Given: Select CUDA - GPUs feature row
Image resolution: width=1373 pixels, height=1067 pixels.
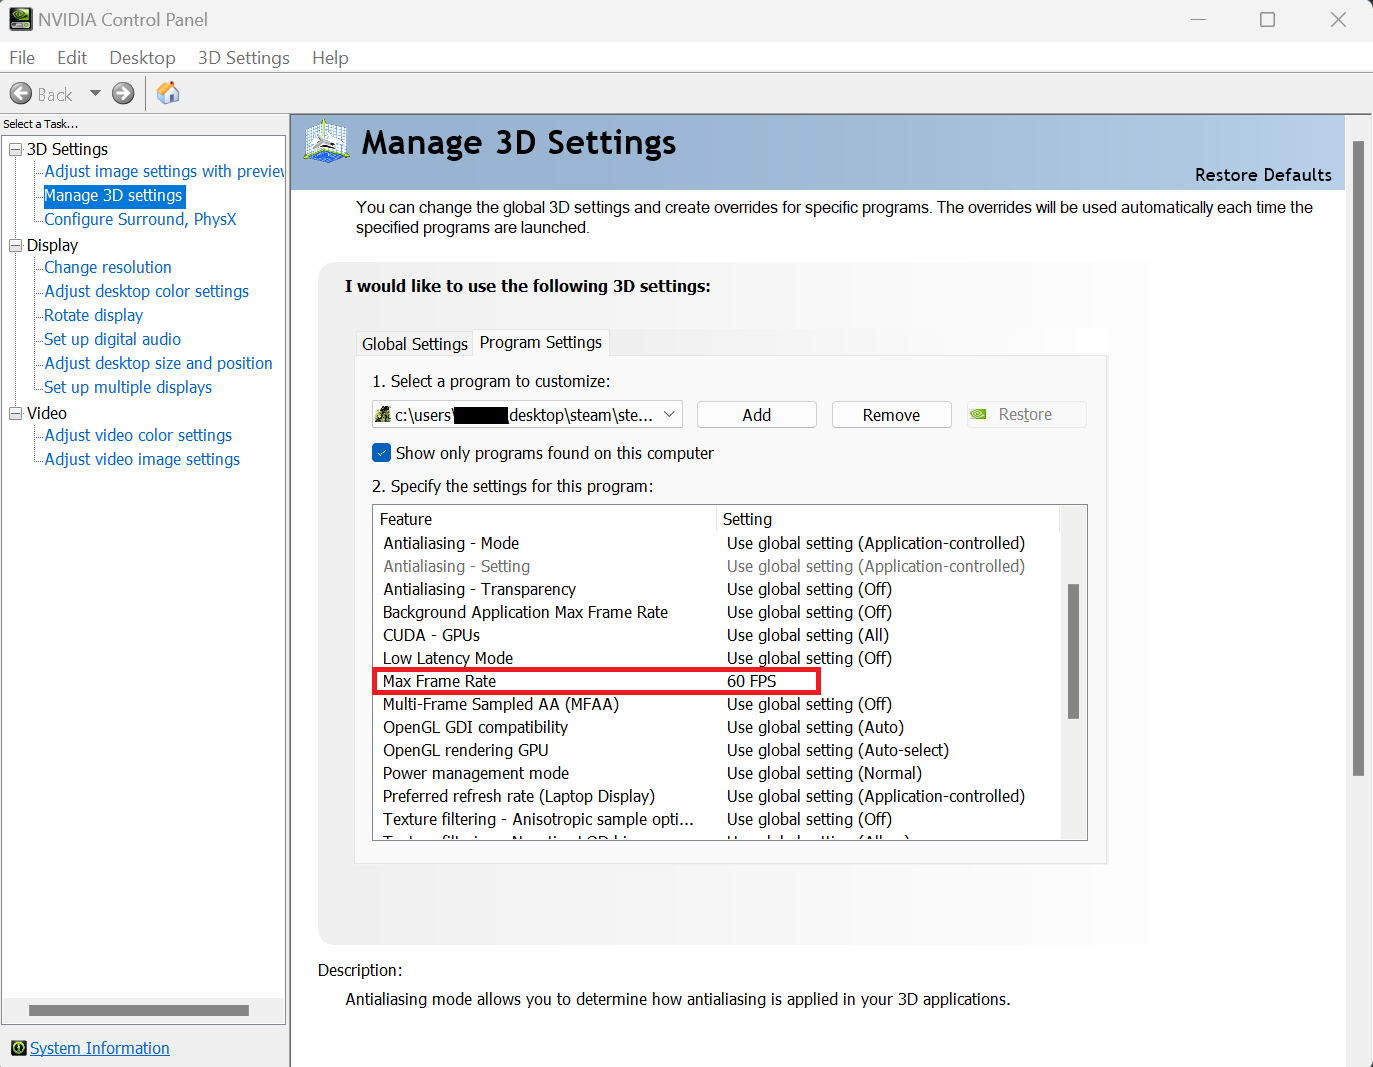Looking at the screenshot, I should [x=716, y=635].
